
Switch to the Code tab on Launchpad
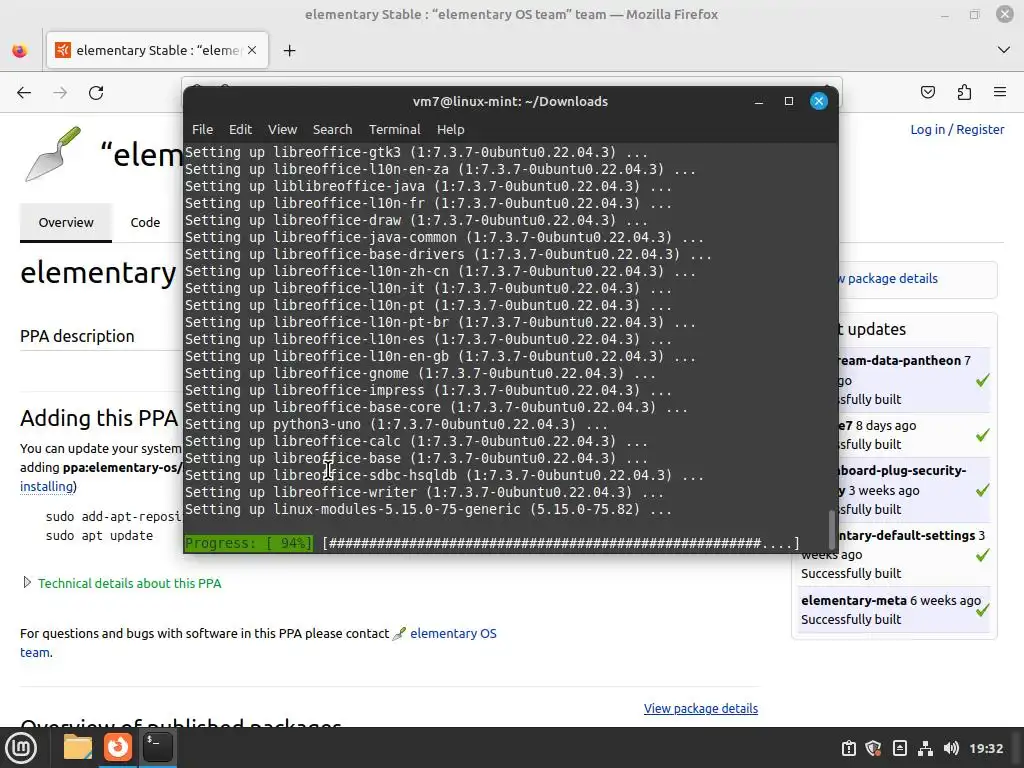coord(145,223)
